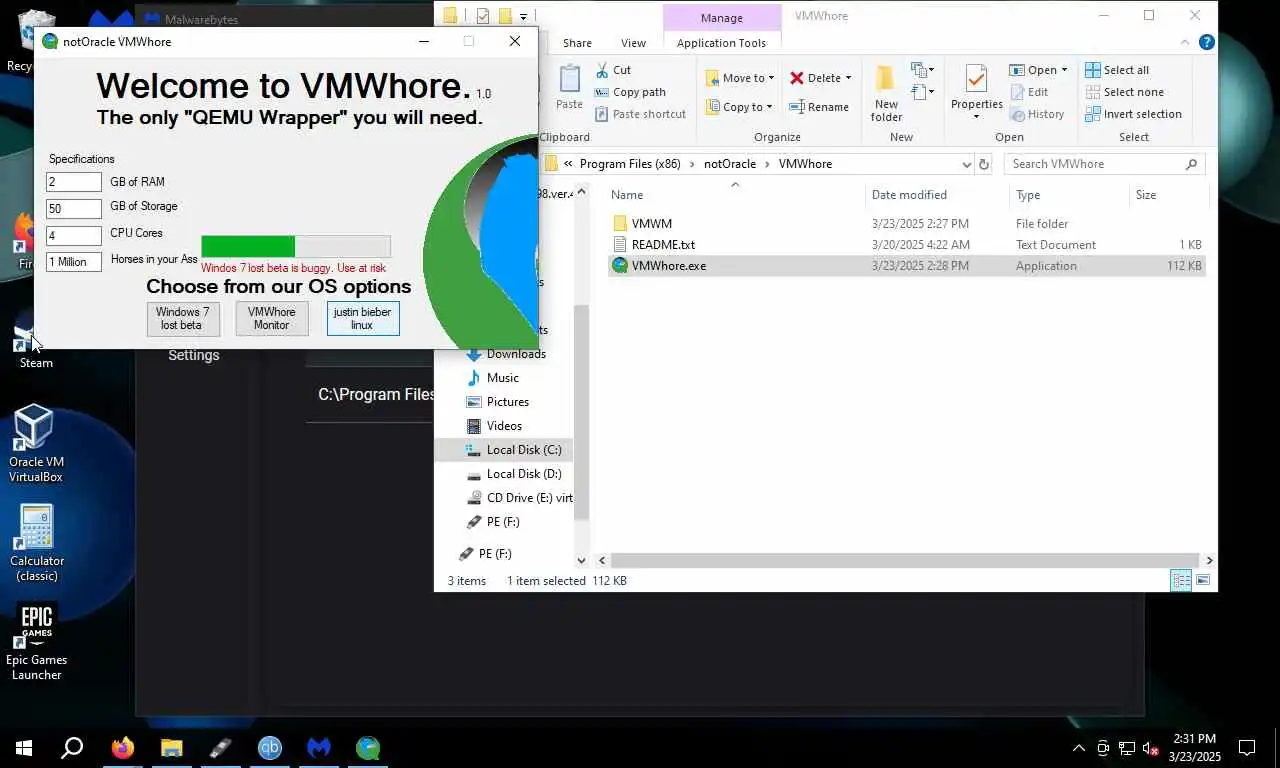Click the GB of Storage input field
This screenshot has height=768, width=1280.
(x=74, y=209)
